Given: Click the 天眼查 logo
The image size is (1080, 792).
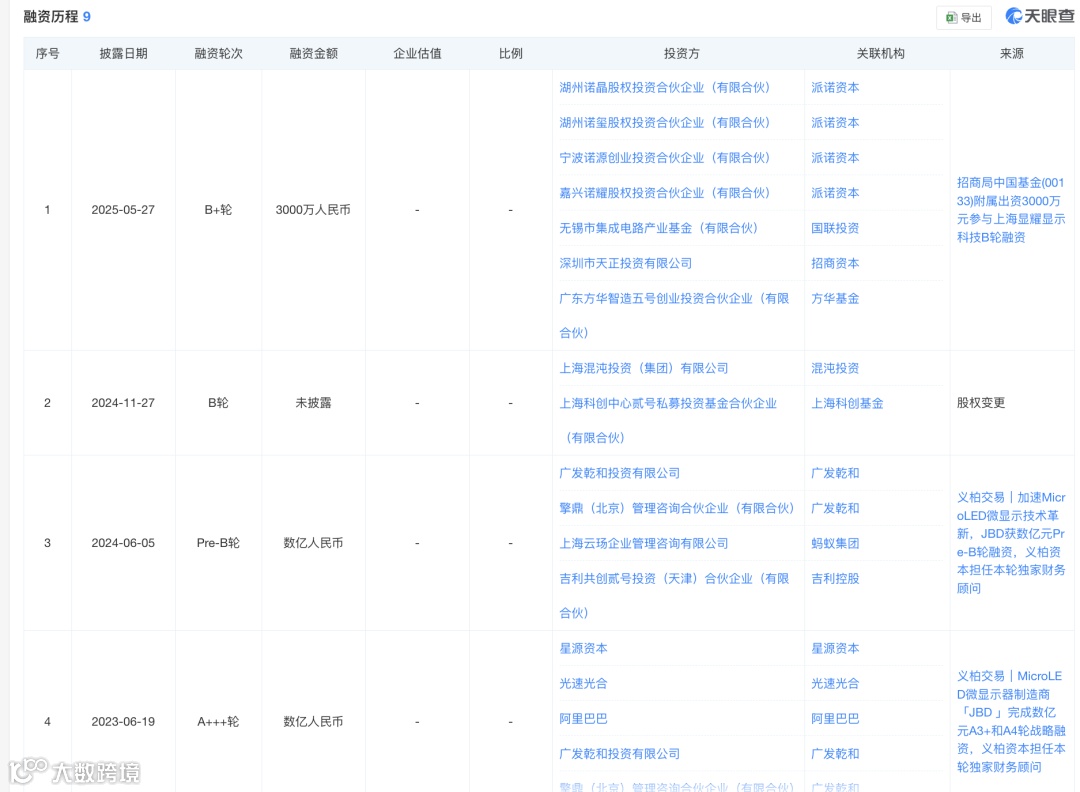Looking at the screenshot, I should [1039, 16].
